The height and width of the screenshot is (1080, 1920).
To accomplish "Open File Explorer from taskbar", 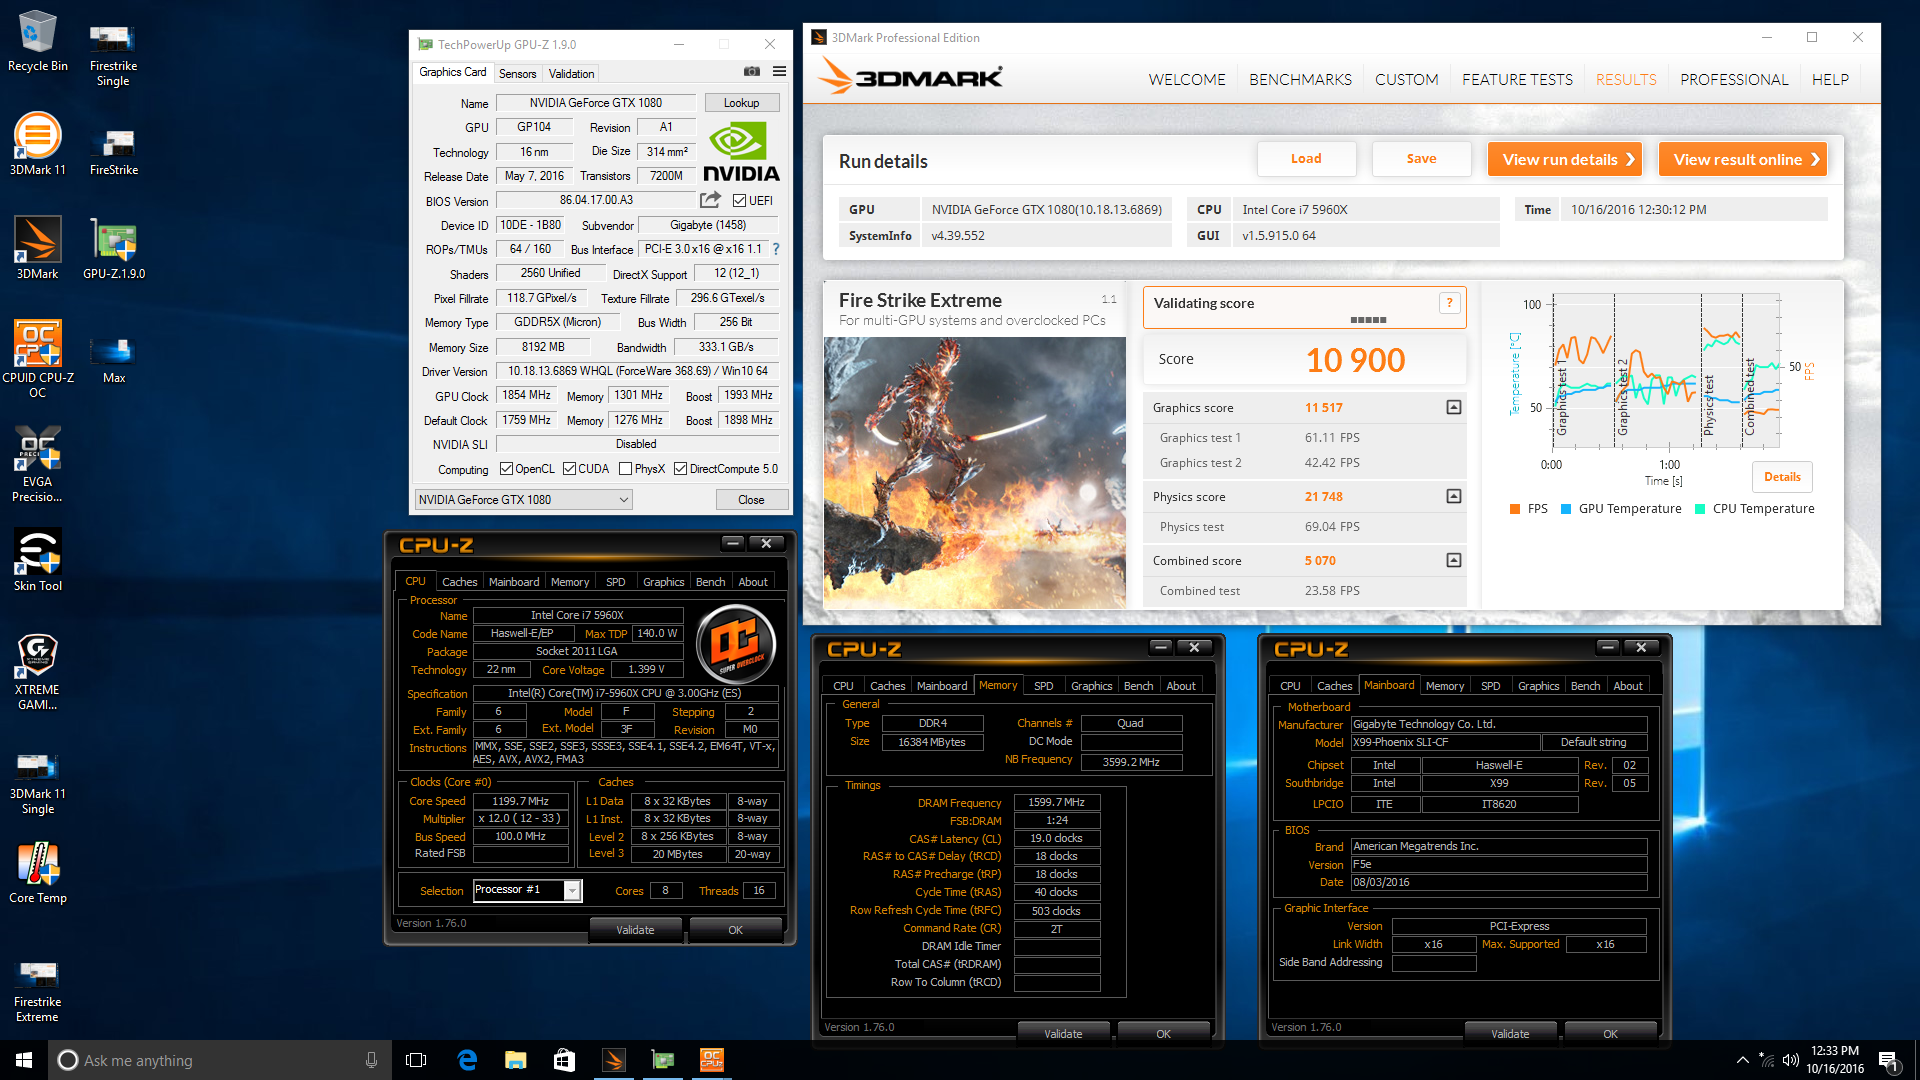I will (516, 1060).
